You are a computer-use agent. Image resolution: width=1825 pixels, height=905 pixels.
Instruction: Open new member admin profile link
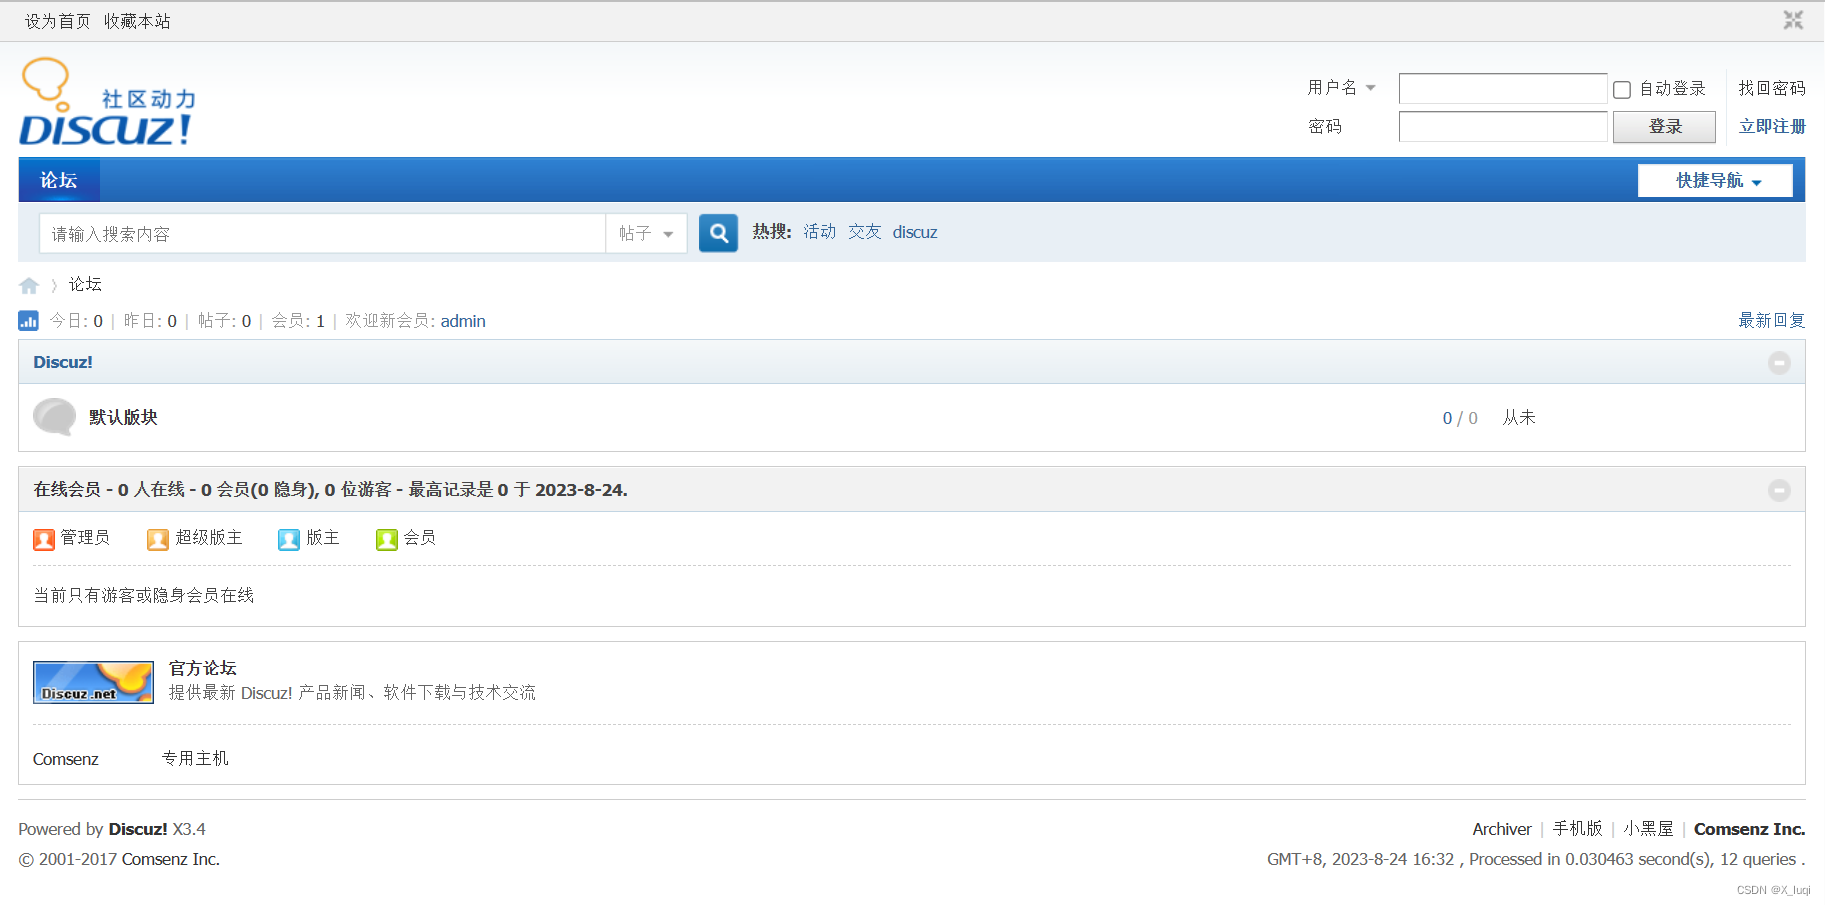coord(463,321)
